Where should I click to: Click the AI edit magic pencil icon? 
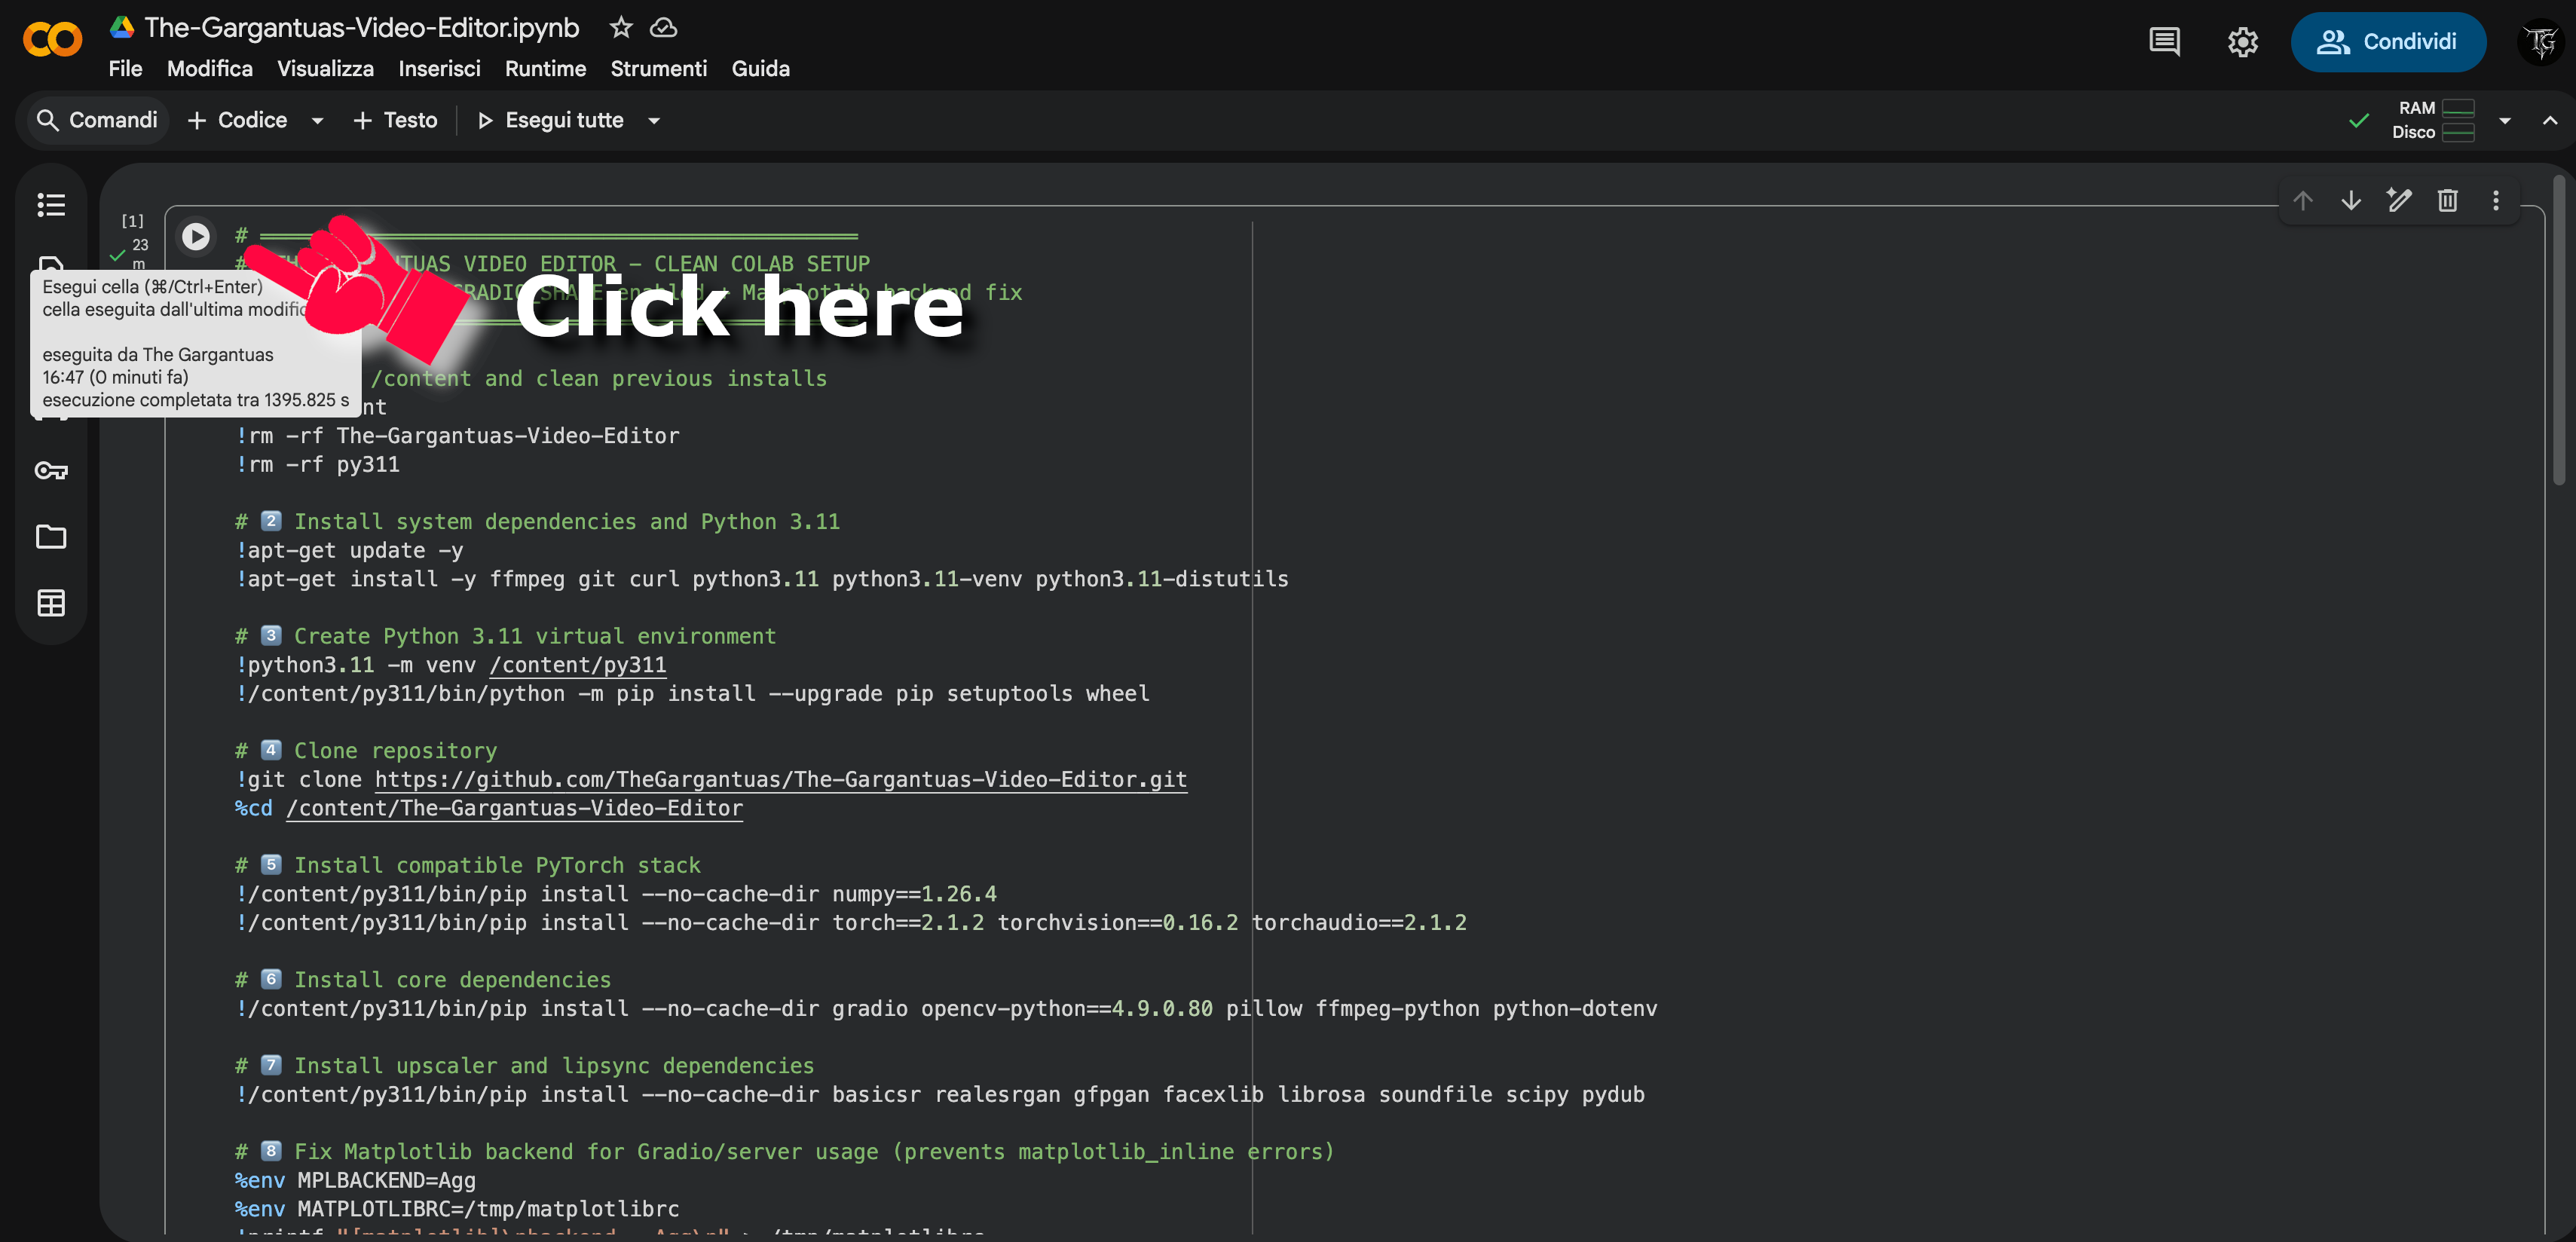pos(2399,201)
